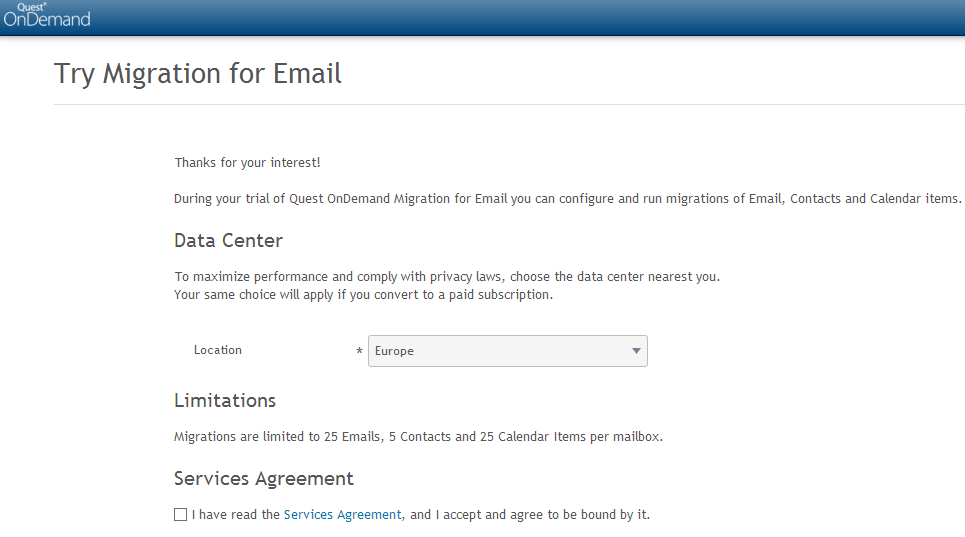Click the divider line under the title
This screenshot has width=965, height=537.
500,104
